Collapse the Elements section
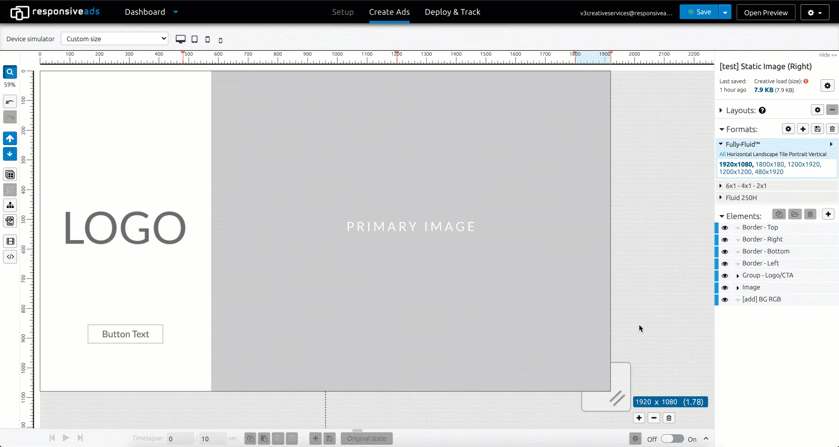The height and width of the screenshot is (447, 839). click(721, 216)
